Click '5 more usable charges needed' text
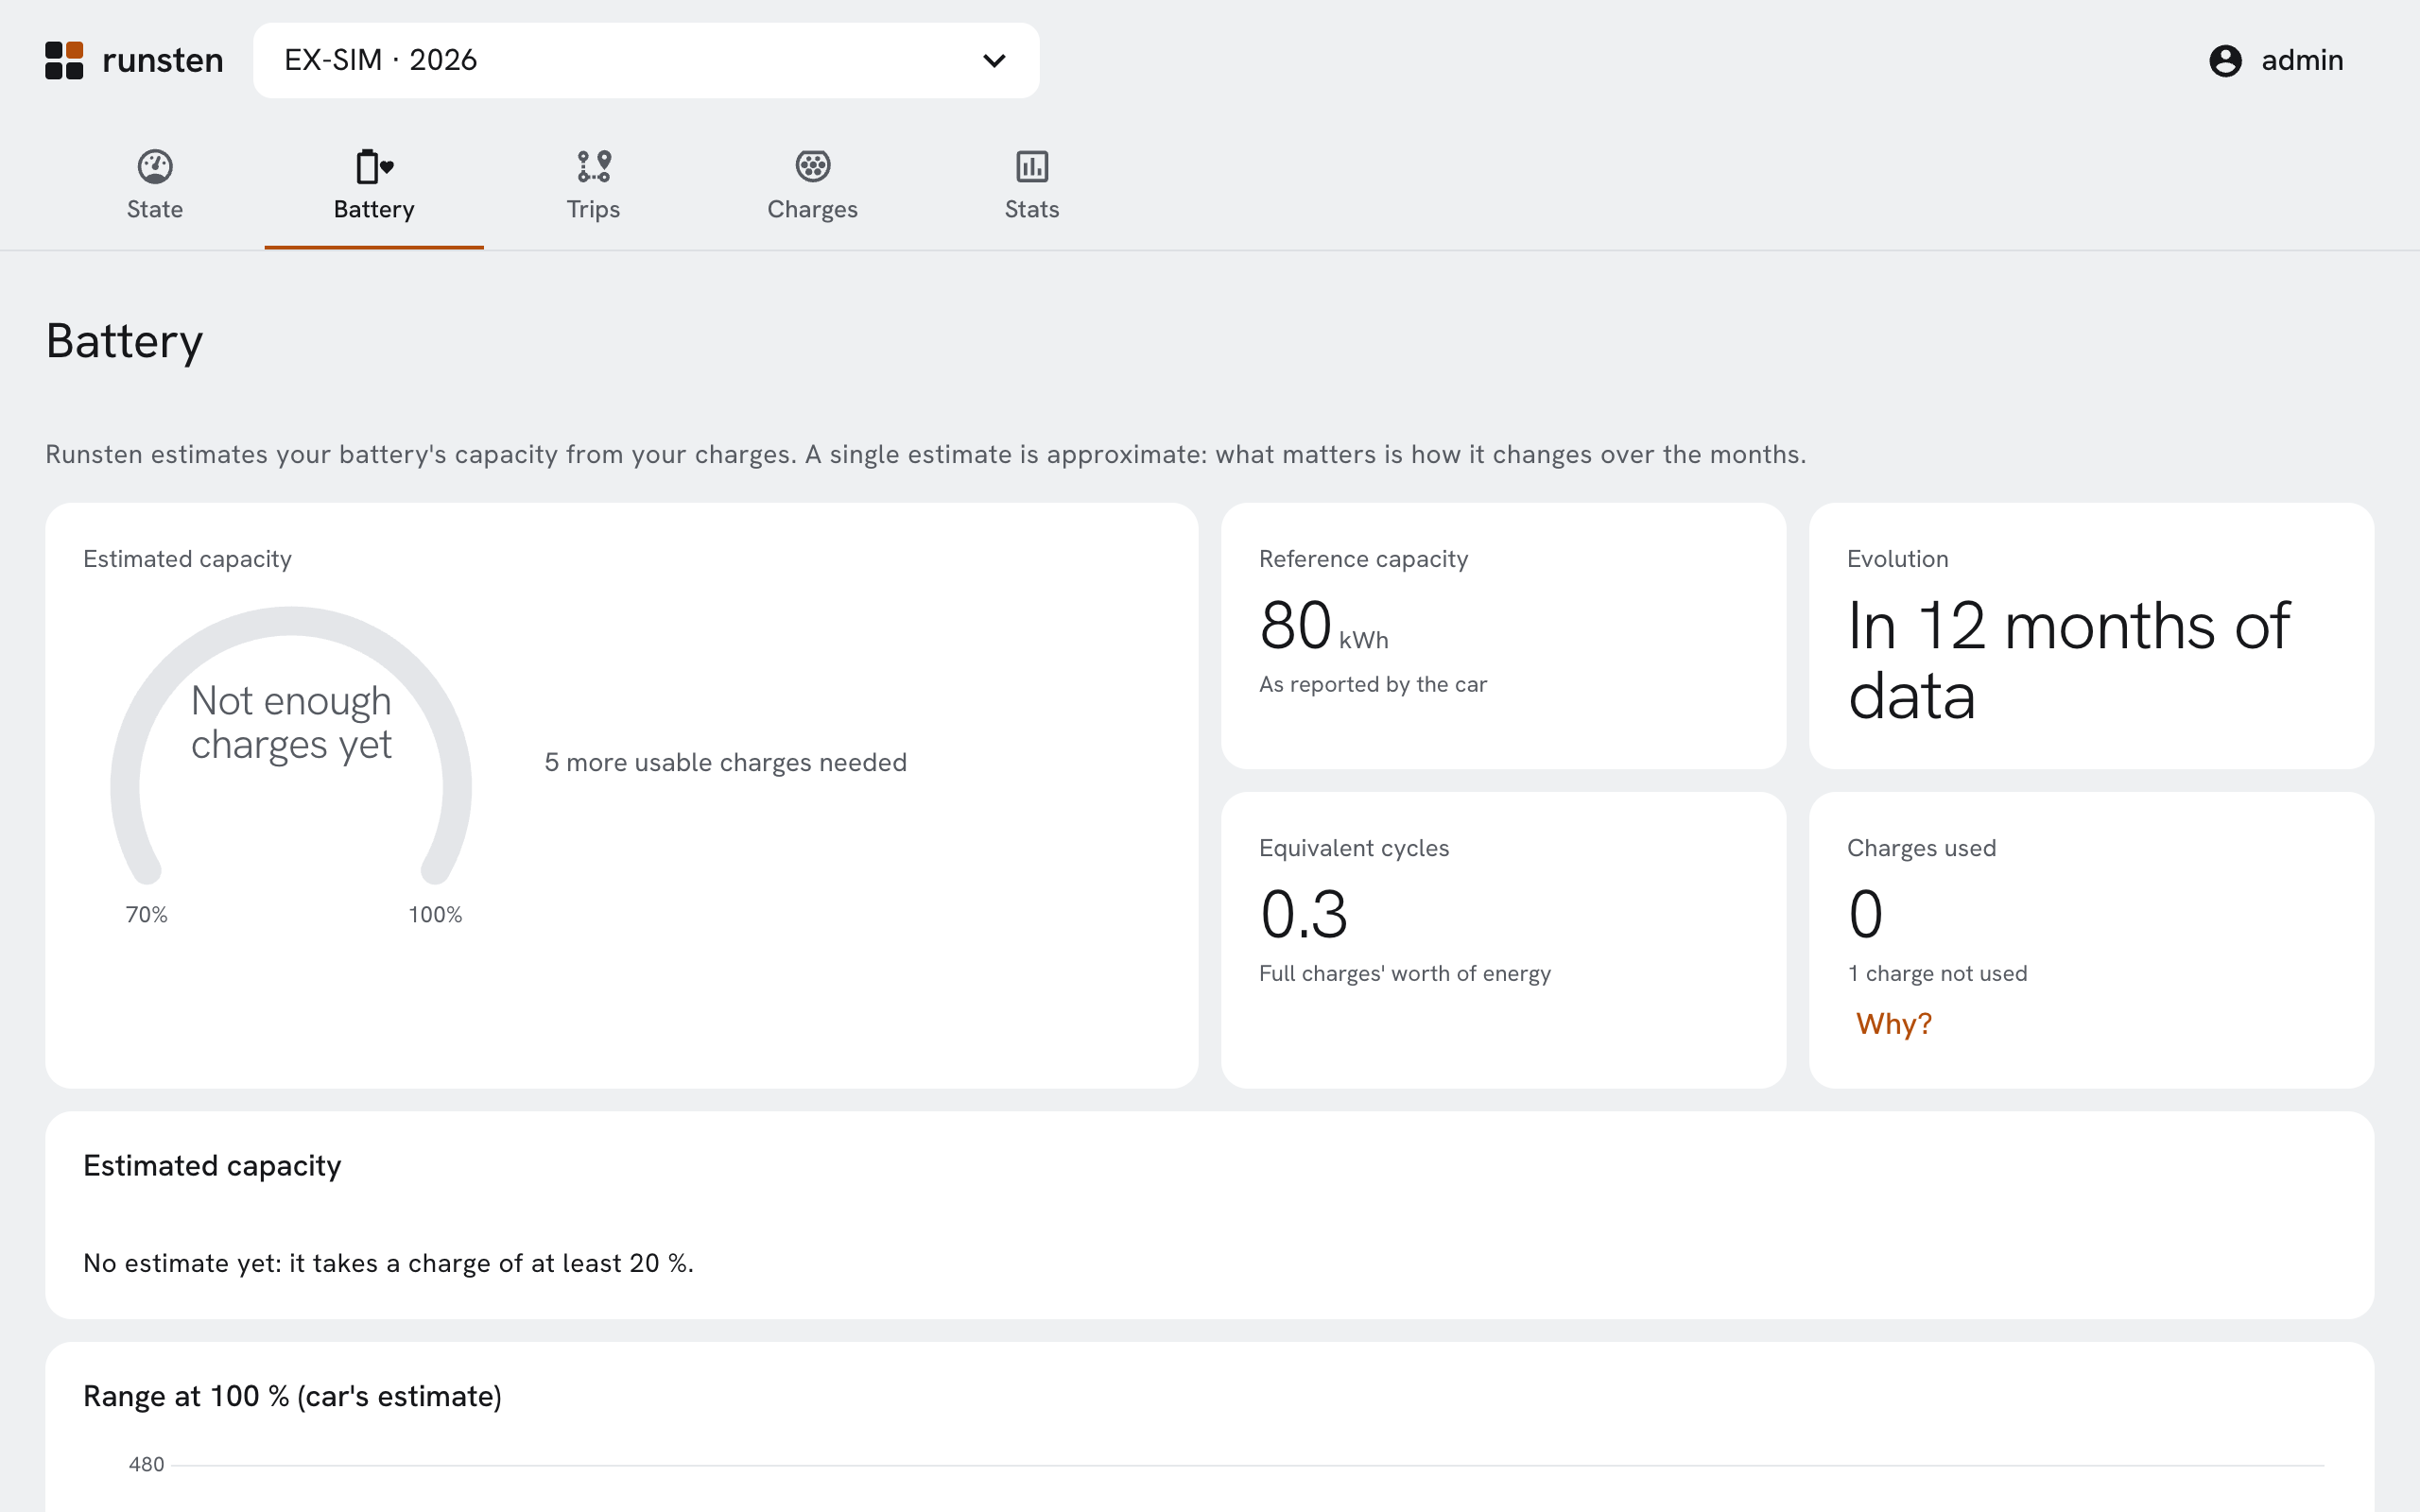This screenshot has width=2420, height=1512. click(x=725, y=762)
